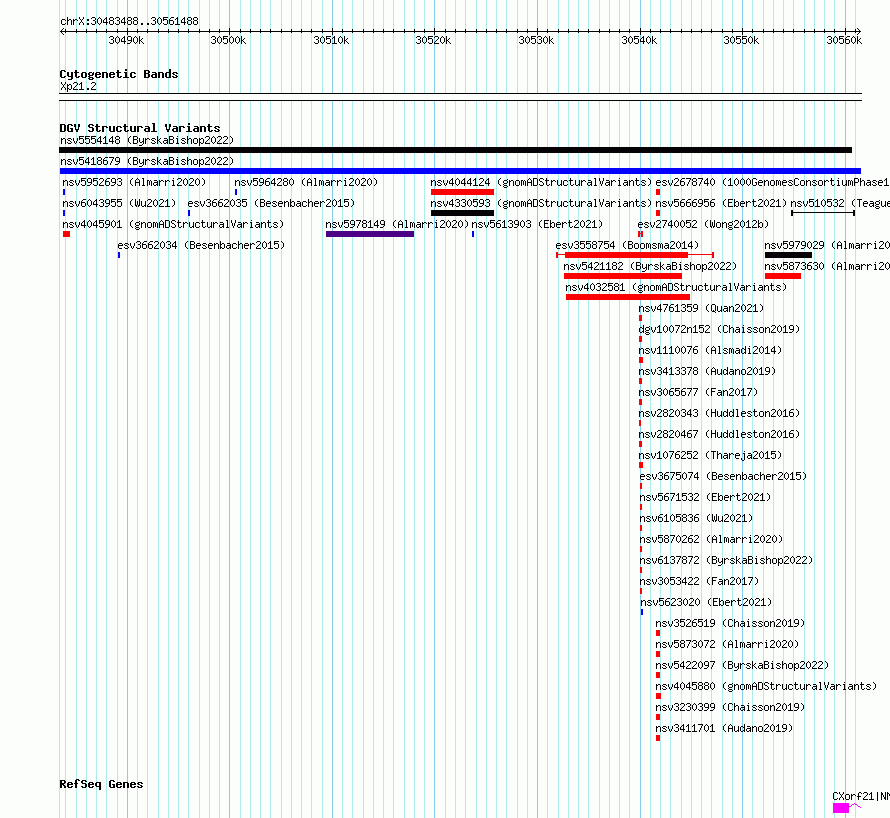Open nsv2820467 (Huddleston2016) variant
890x818 pixels.
(x=719, y=434)
